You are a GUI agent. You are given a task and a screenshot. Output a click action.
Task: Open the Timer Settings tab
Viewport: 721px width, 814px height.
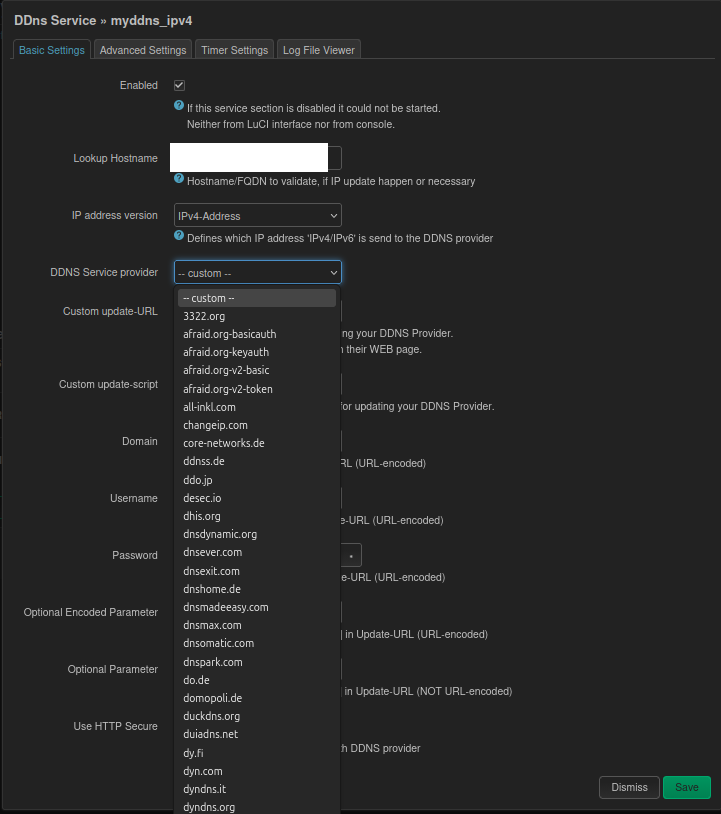(x=234, y=50)
